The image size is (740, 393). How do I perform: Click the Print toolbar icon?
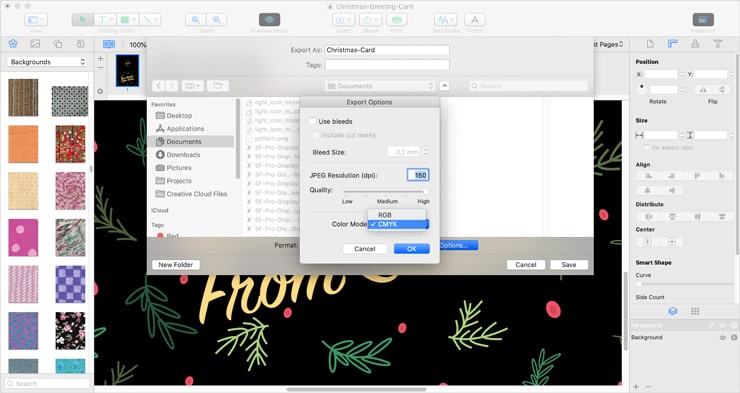pos(396,19)
